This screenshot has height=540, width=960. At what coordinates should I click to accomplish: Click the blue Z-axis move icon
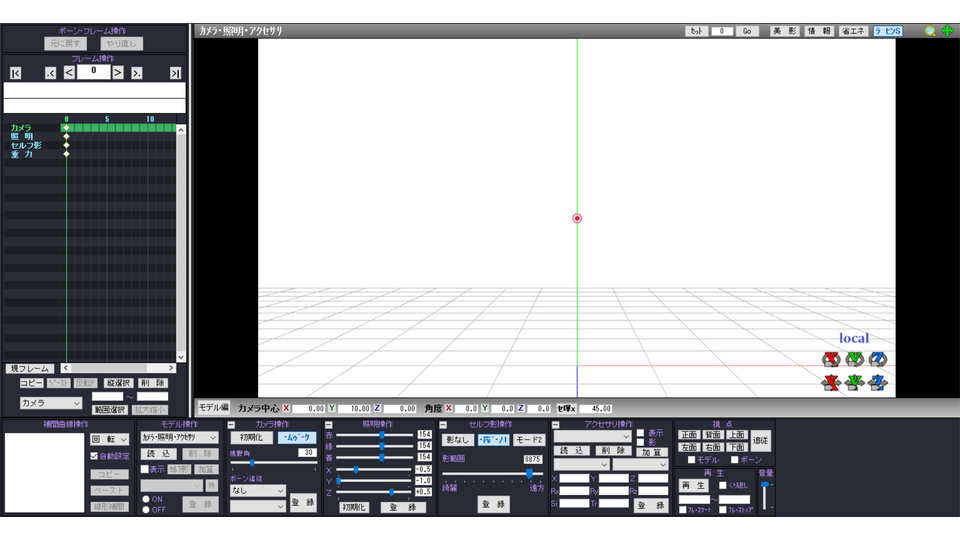click(x=878, y=382)
